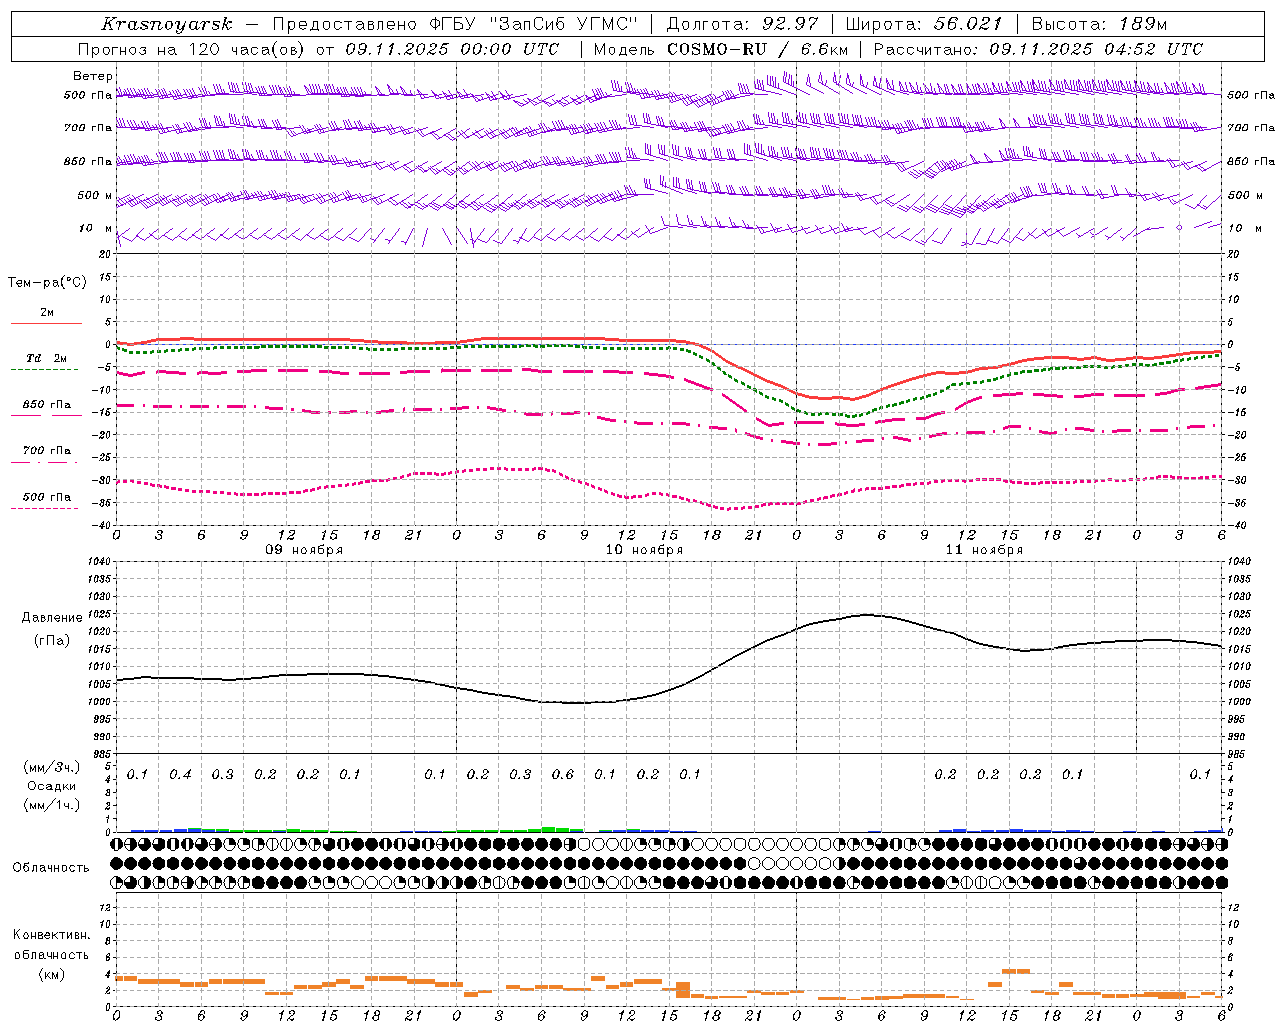Click the dotted pink 500 гПа temperature legend line
The image size is (1280, 1024).
[44, 508]
